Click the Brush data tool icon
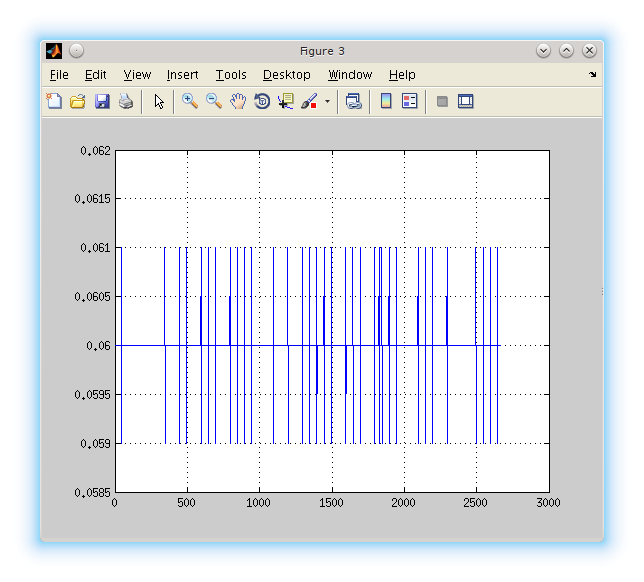Screen dimensions: 644x582 (x=309, y=101)
